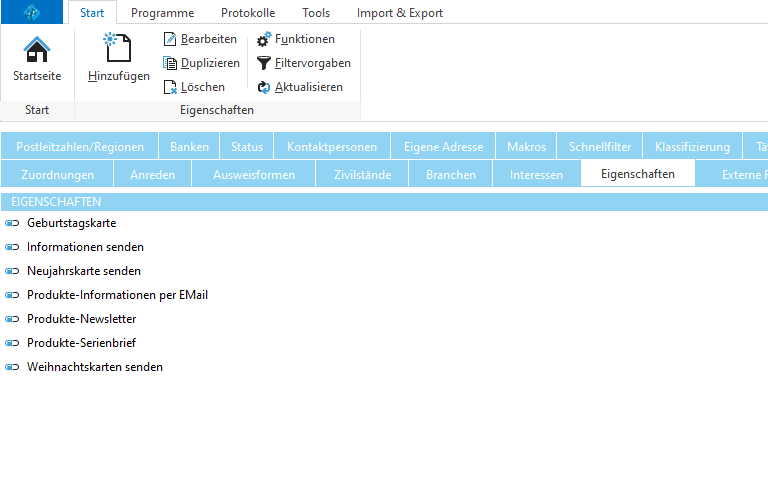768x482 pixels.
Task: Click the Löschen delete icon
Action: point(170,87)
